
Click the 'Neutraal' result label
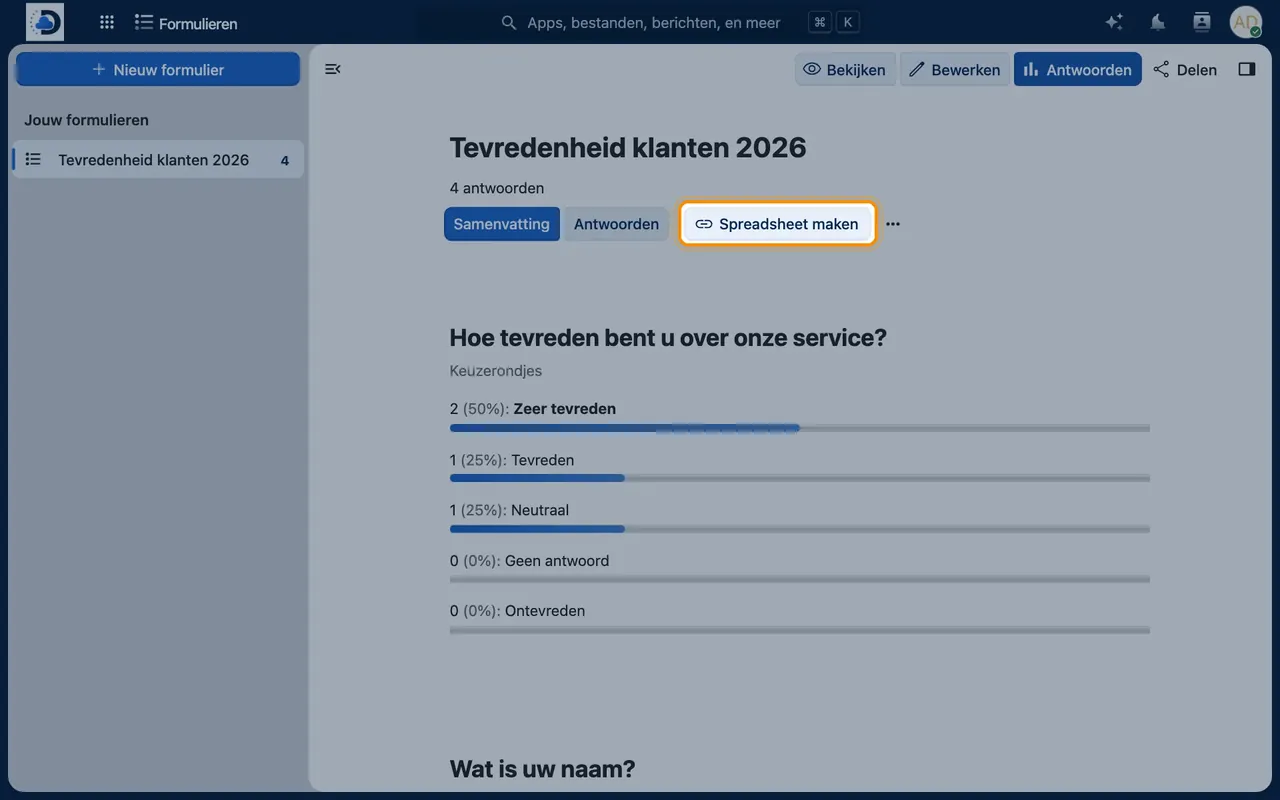[540, 510]
